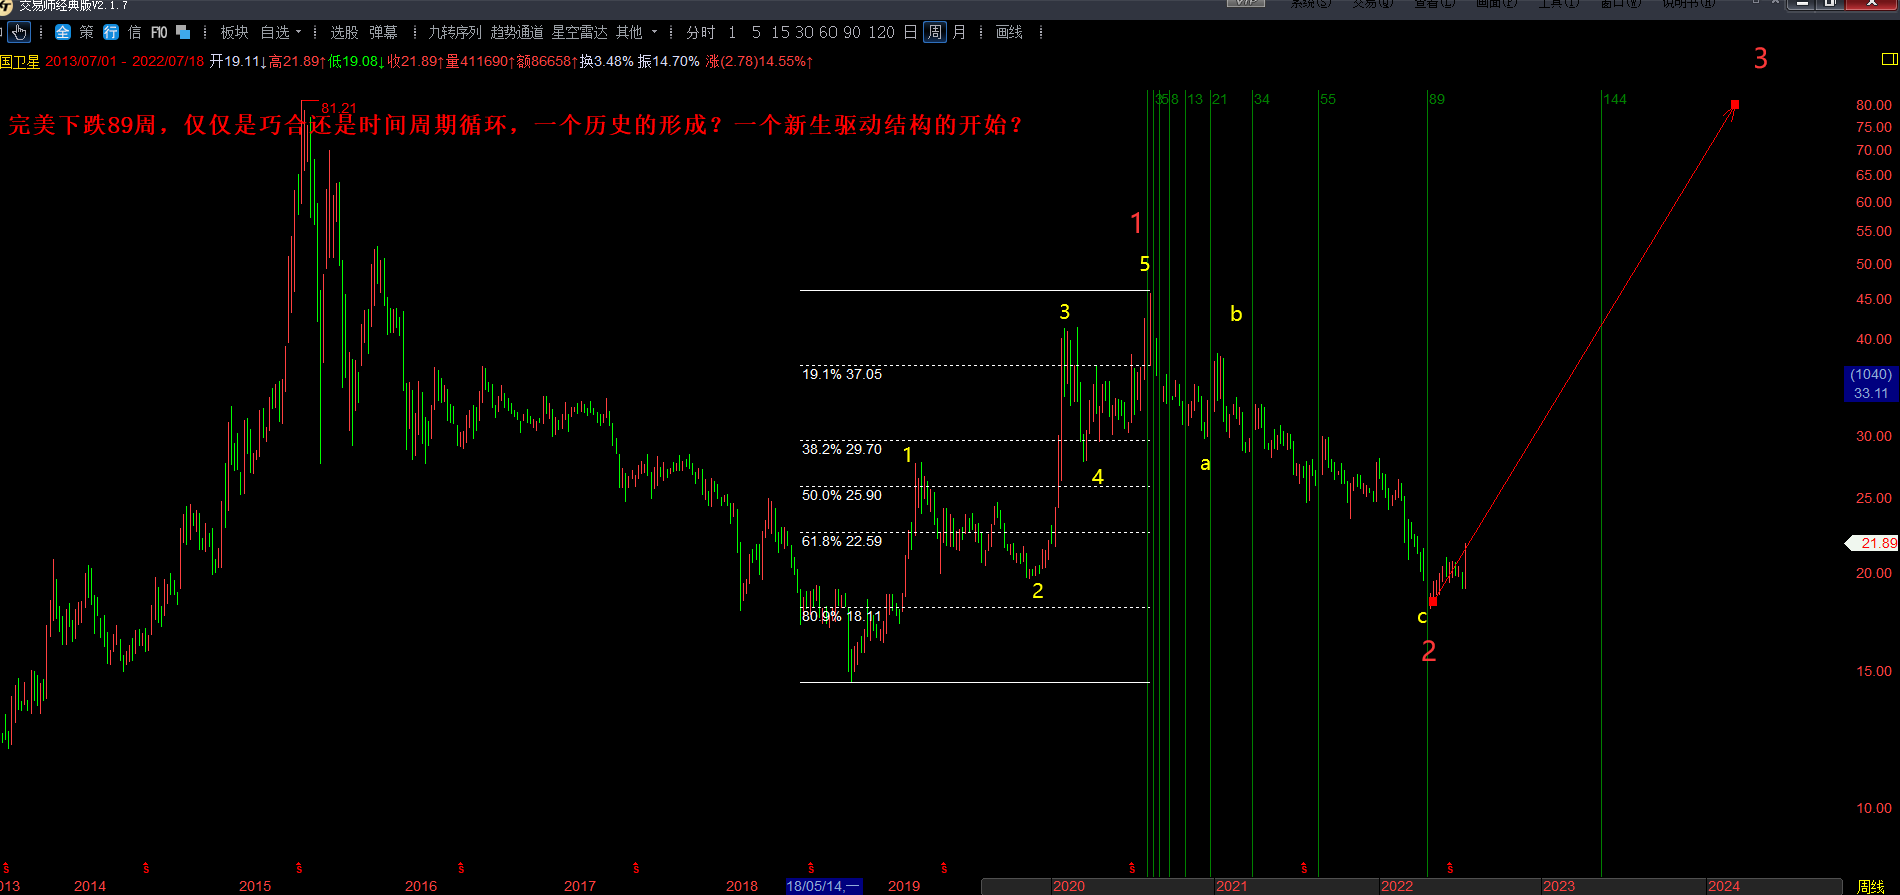Click the 19.1% 37.05 retracement label
Image resolution: width=1900 pixels, height=895 pixels.
(842, 374)
